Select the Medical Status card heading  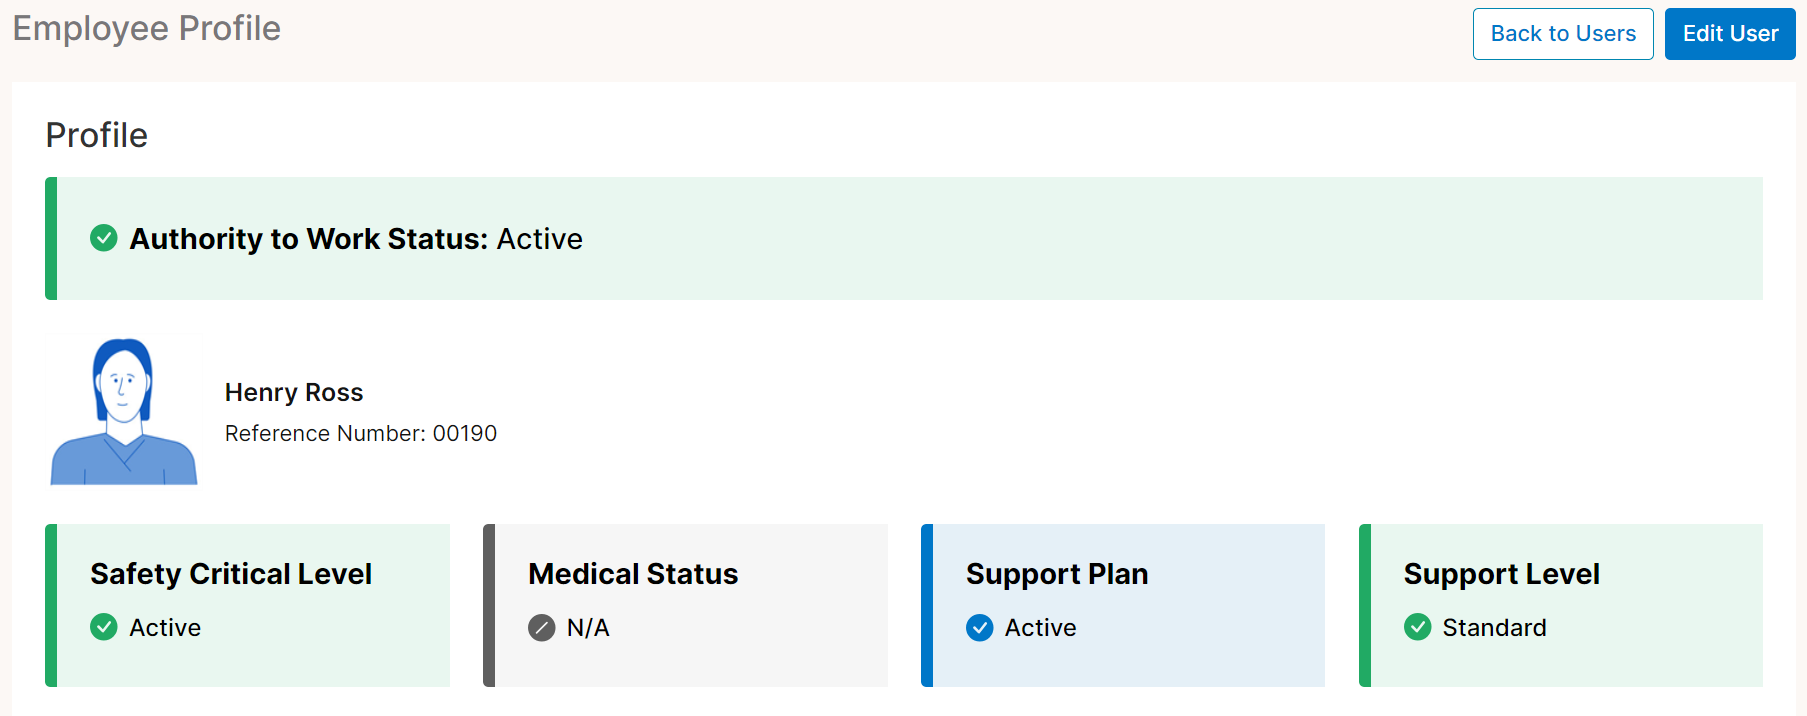point(633,574)
